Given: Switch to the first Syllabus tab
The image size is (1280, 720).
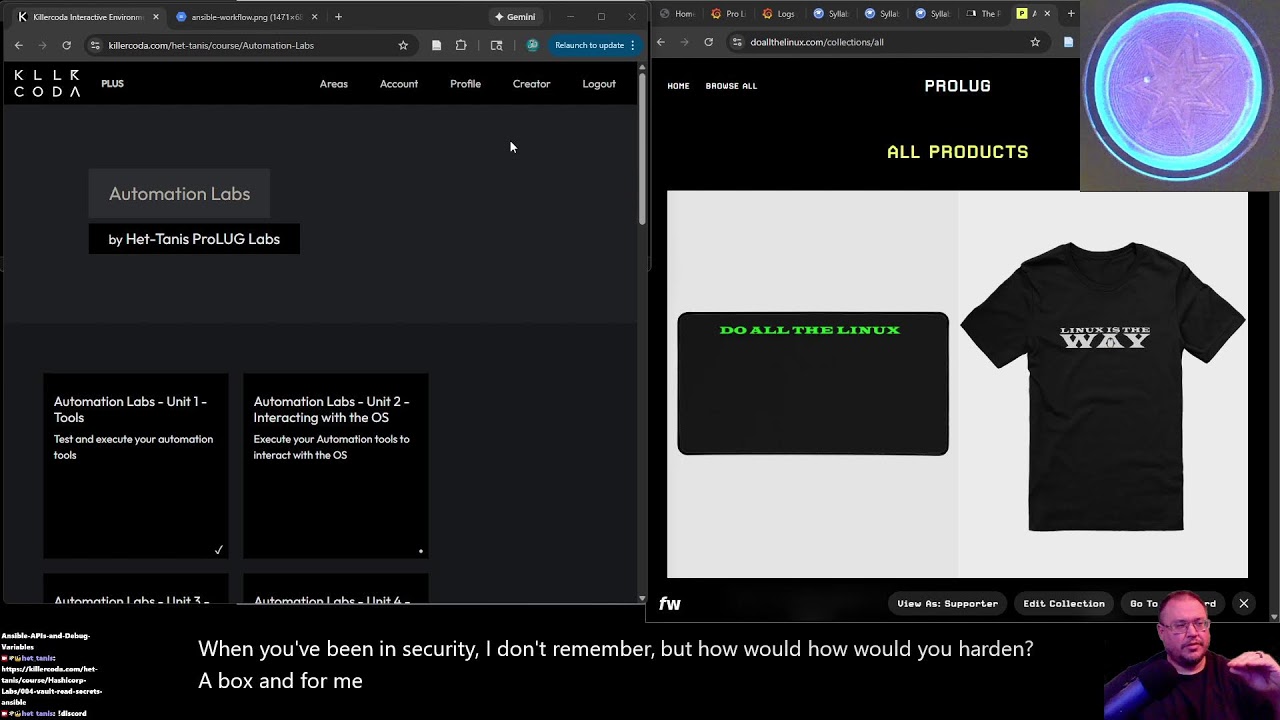Looking at the screenshot, I should point(831,14).
